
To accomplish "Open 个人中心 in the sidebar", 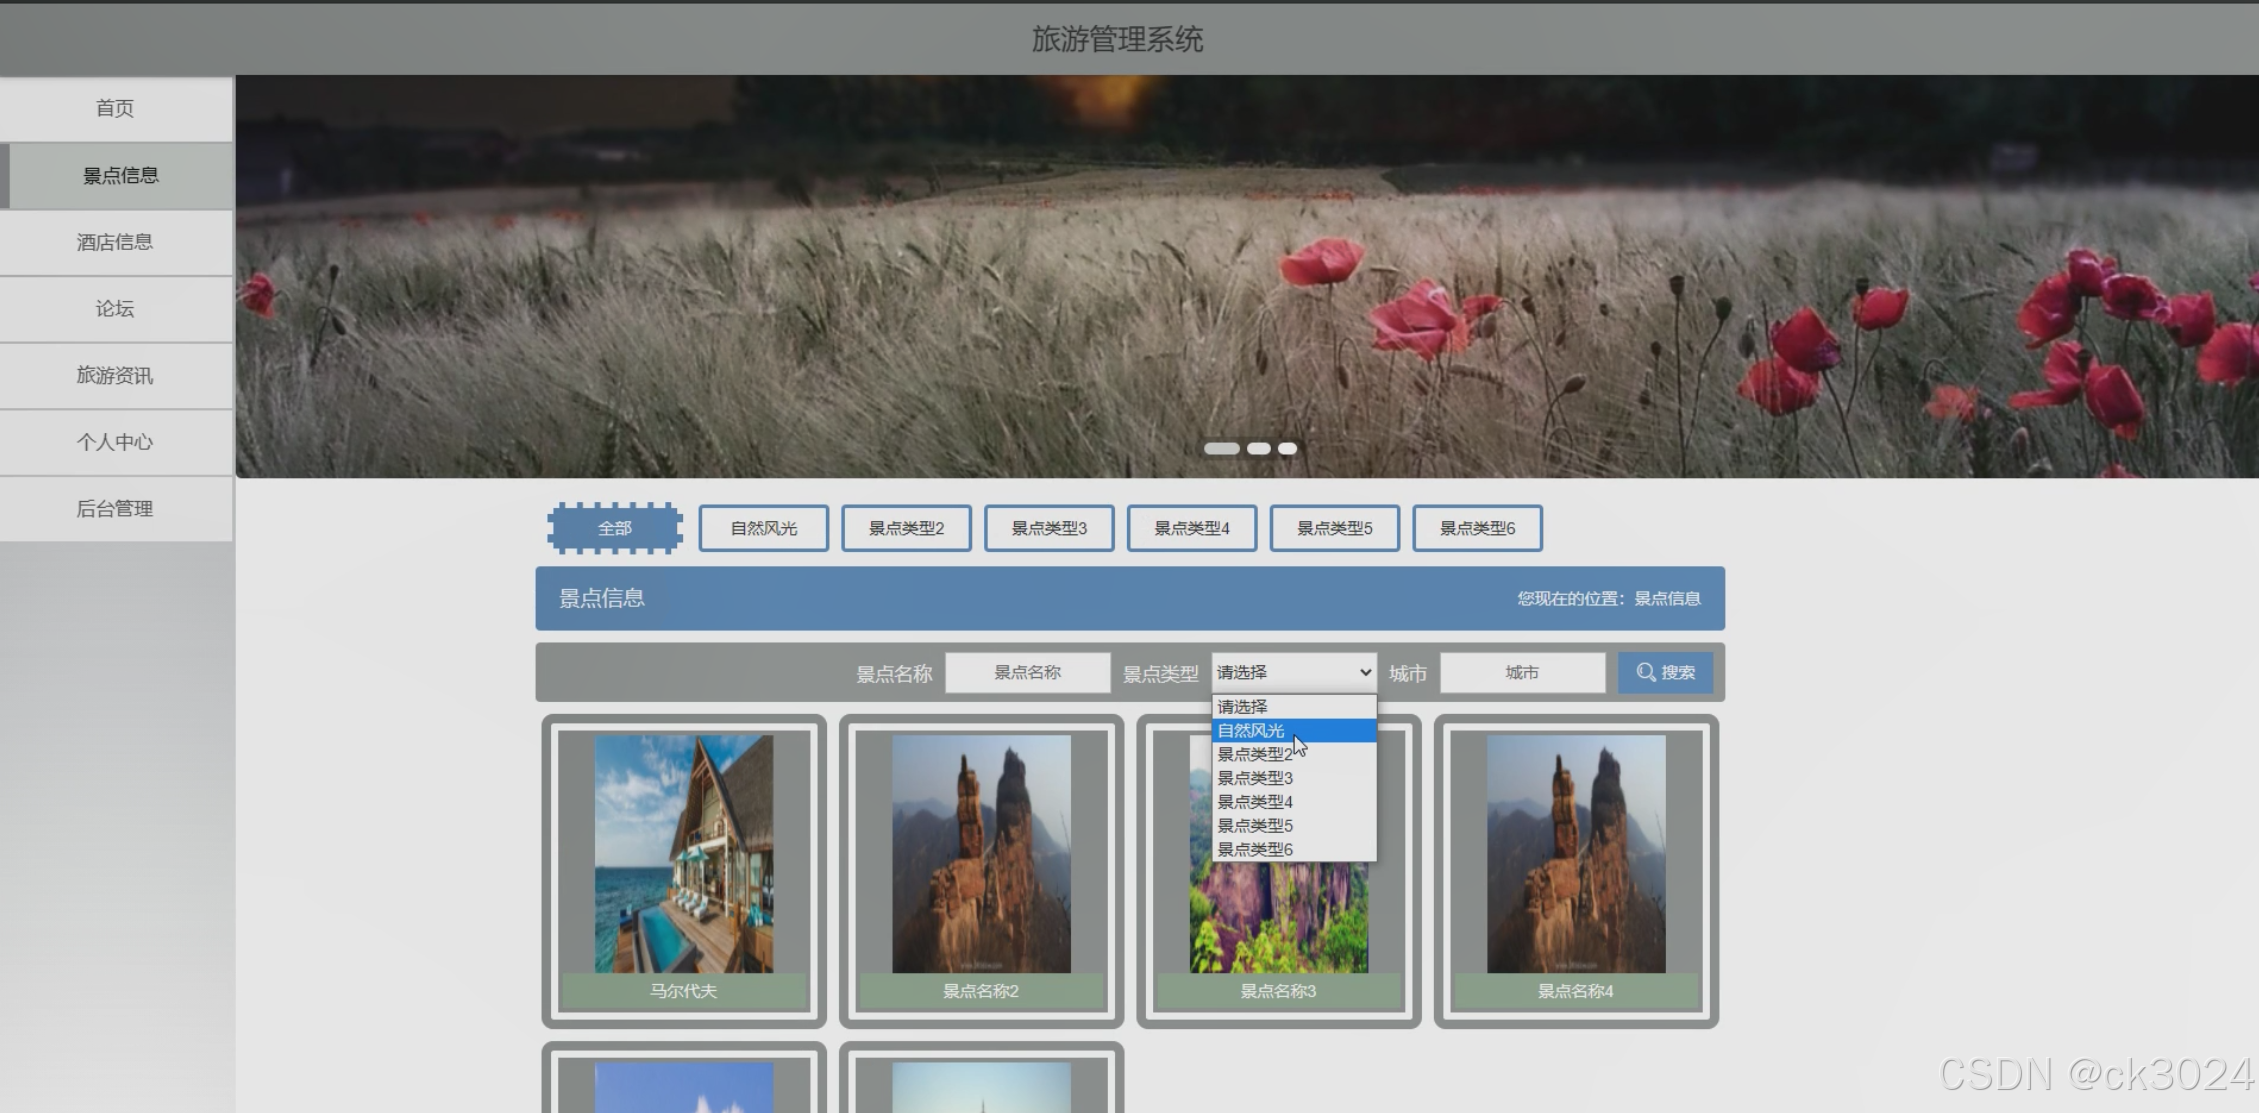I will (x=116, y=442).
